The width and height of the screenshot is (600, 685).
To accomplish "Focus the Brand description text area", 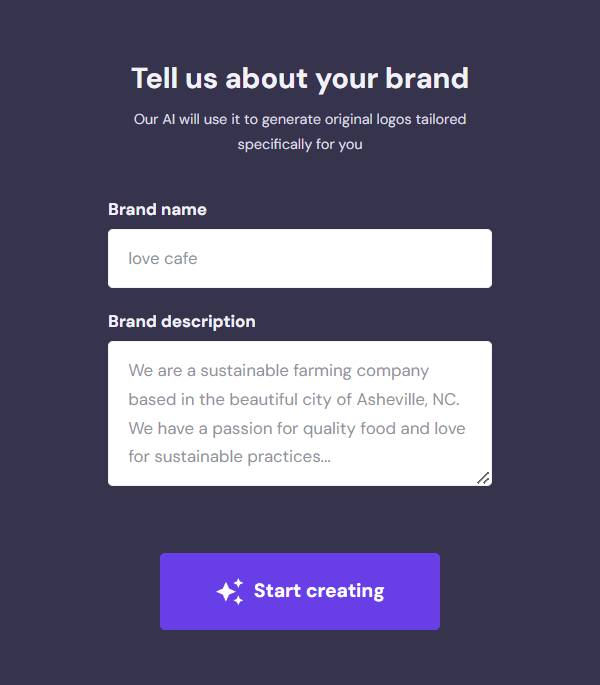I will [x=300, y=413].
